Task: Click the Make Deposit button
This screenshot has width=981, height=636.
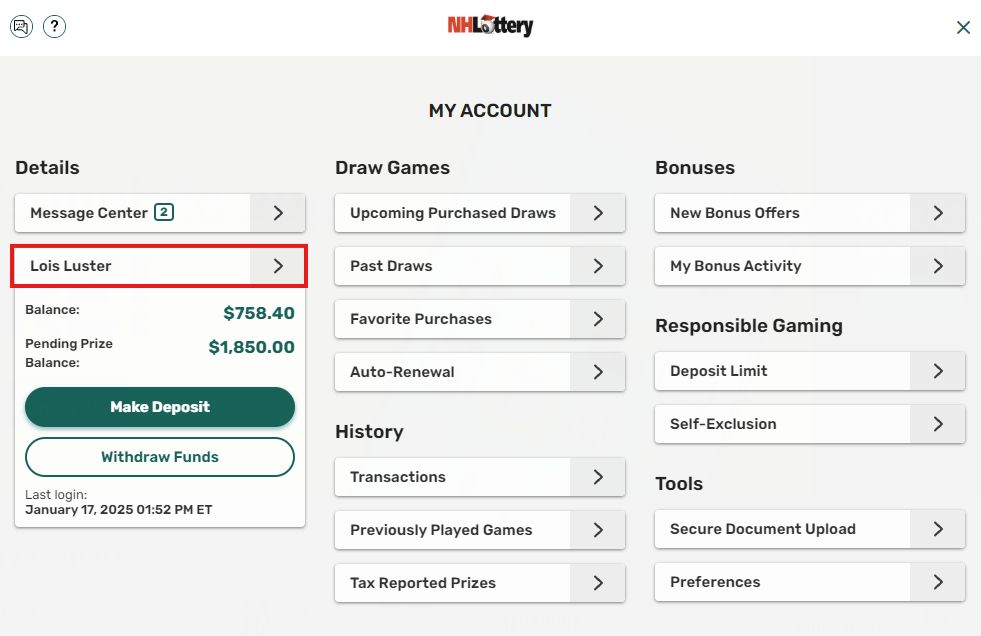Action: point(159,407)
